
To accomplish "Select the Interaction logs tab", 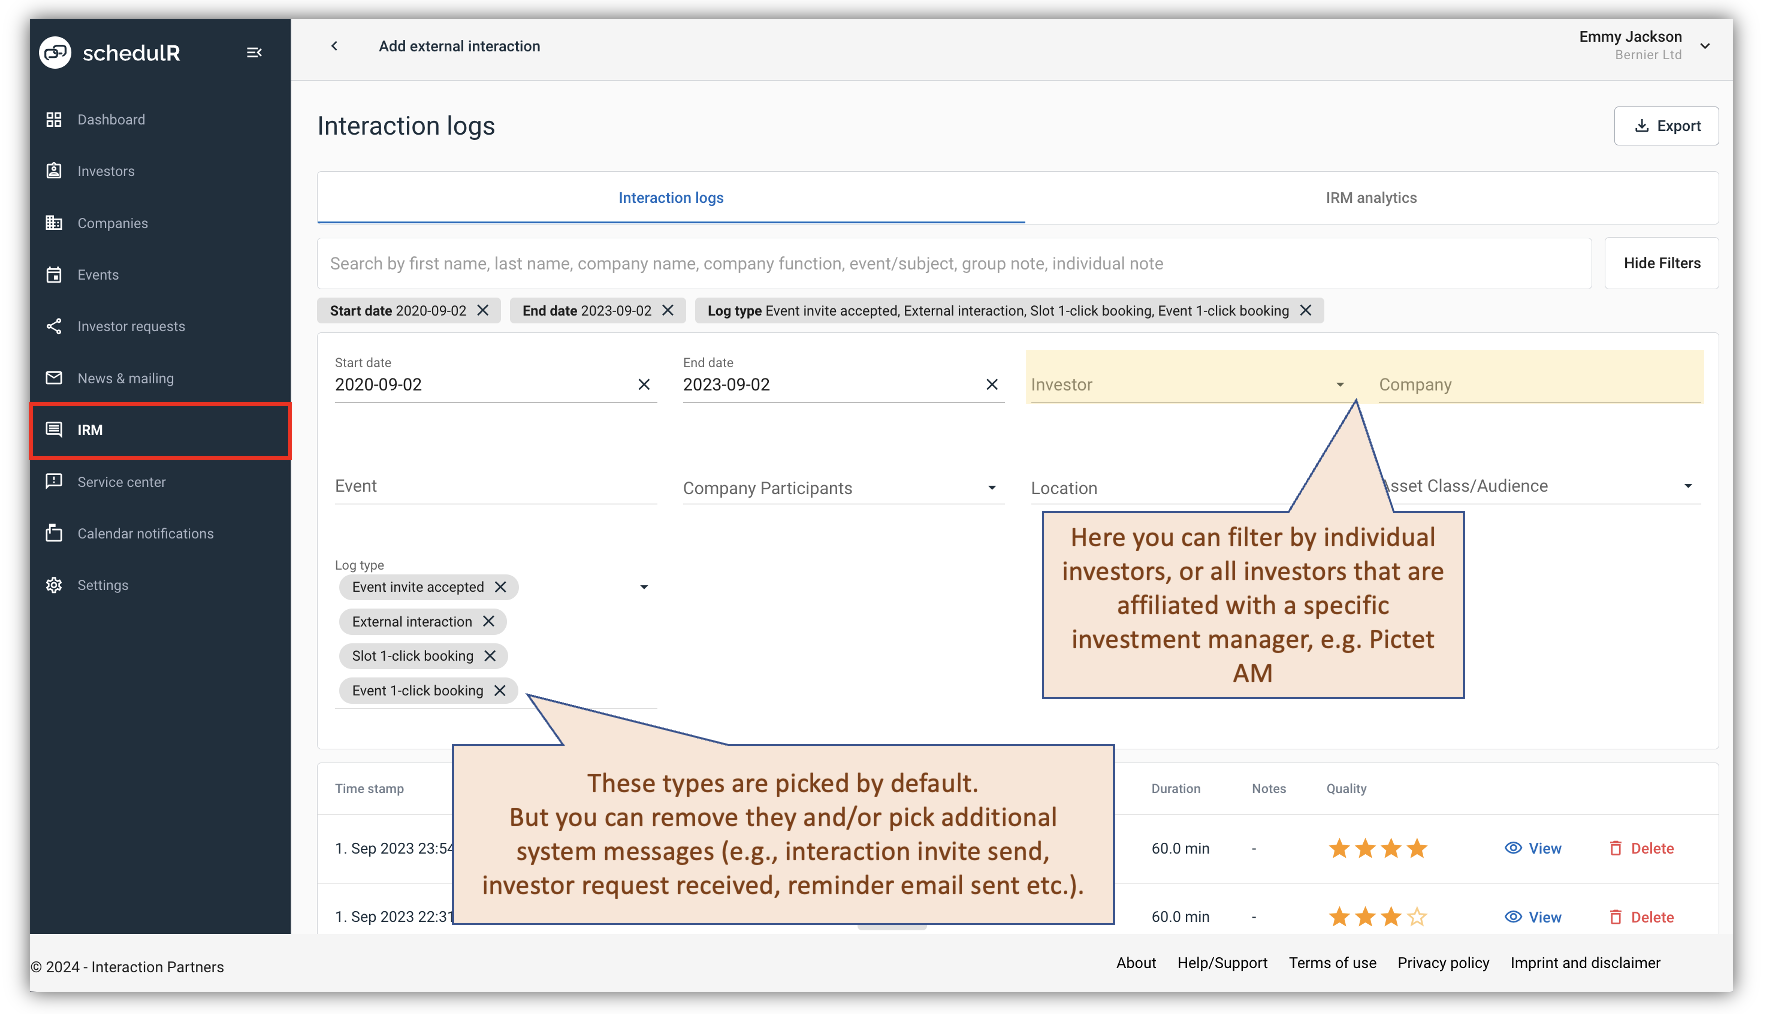I will [x=671, y=197].
